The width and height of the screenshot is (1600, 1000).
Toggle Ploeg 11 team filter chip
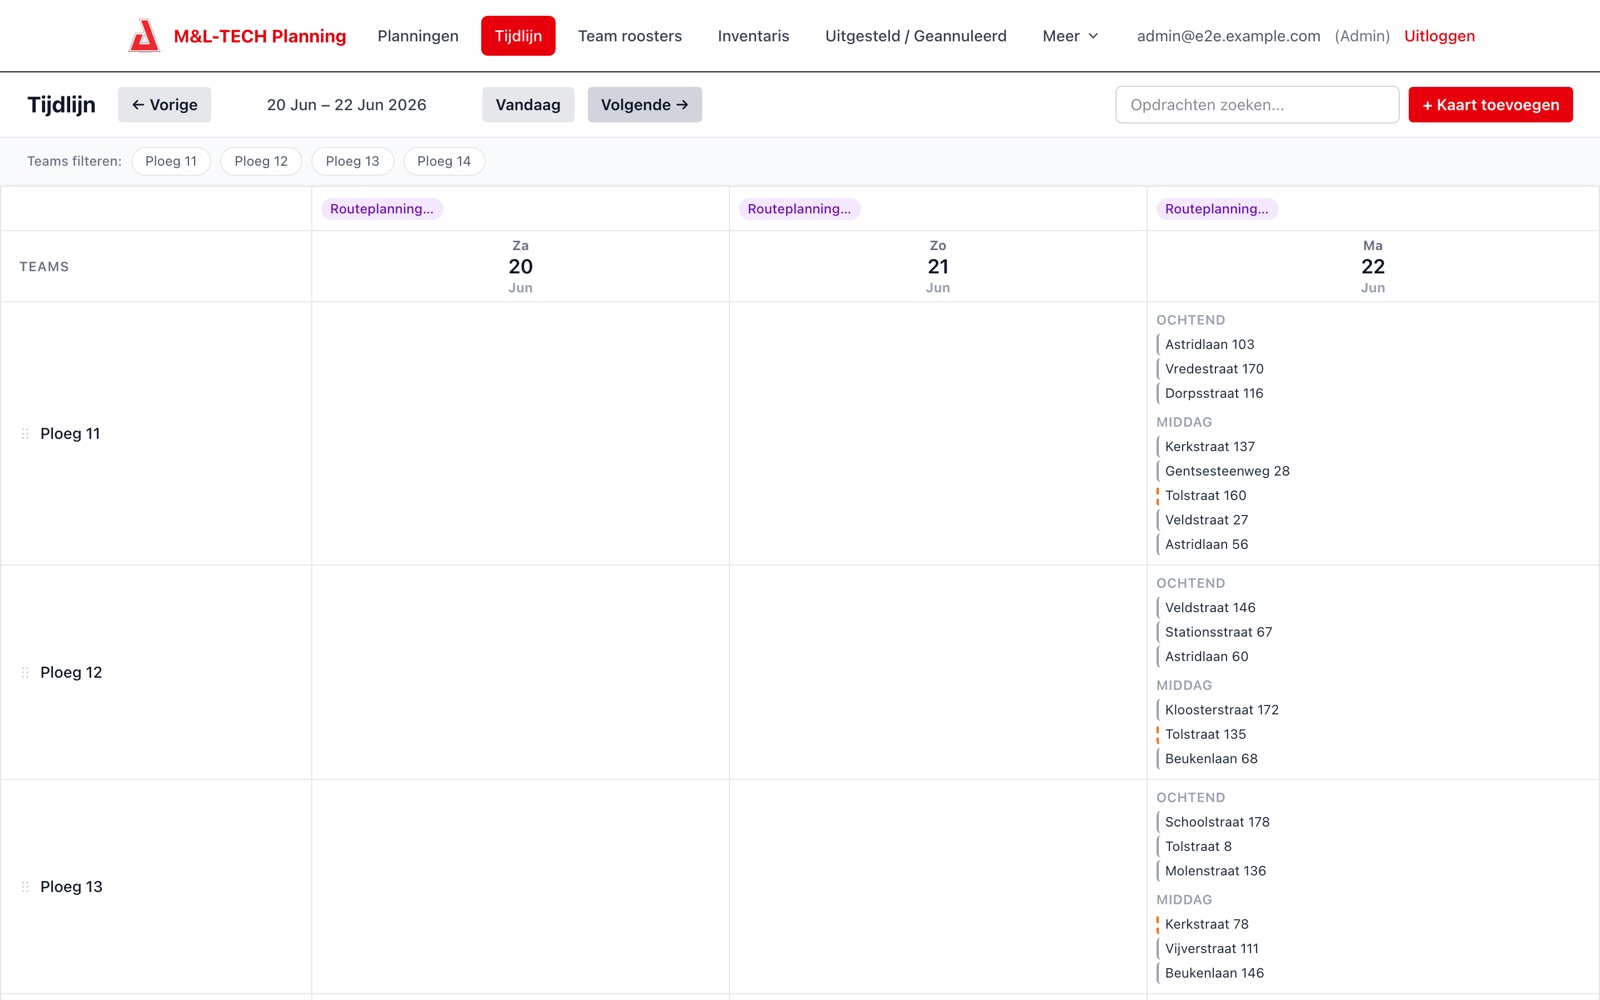pyautogui.click(x=171, y=161)
